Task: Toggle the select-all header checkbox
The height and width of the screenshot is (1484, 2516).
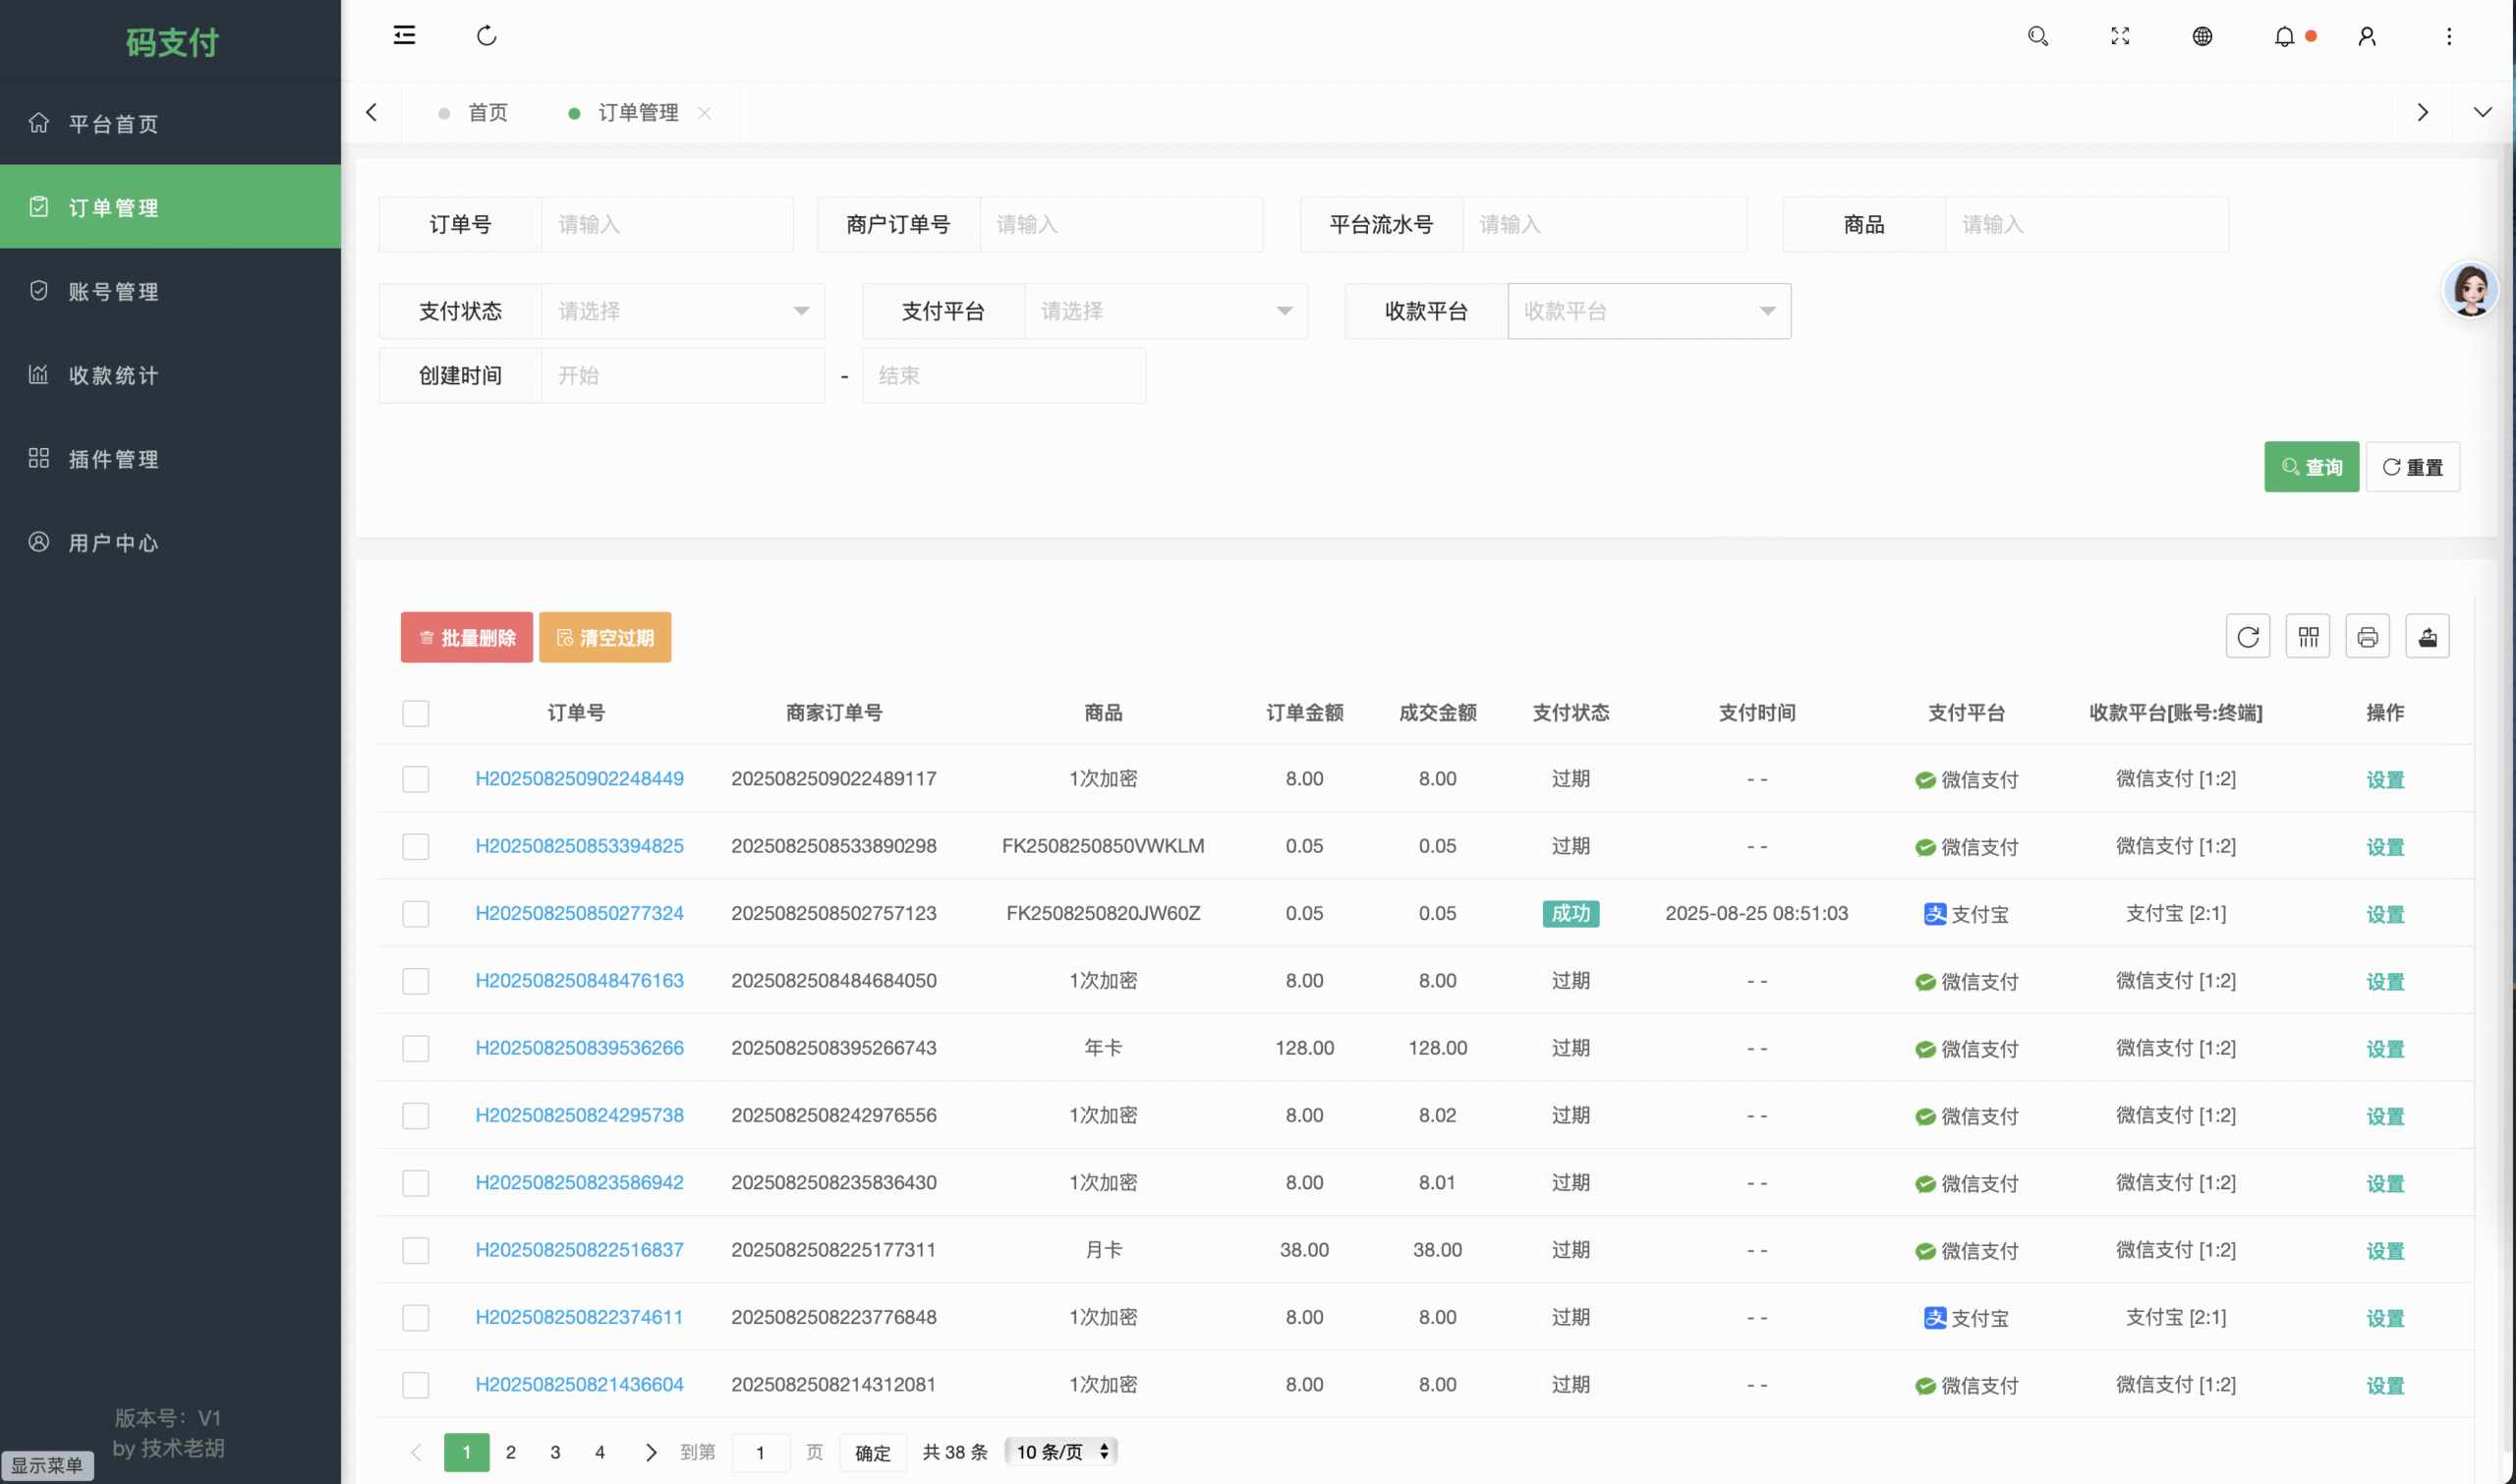Action: pos(415,713)
